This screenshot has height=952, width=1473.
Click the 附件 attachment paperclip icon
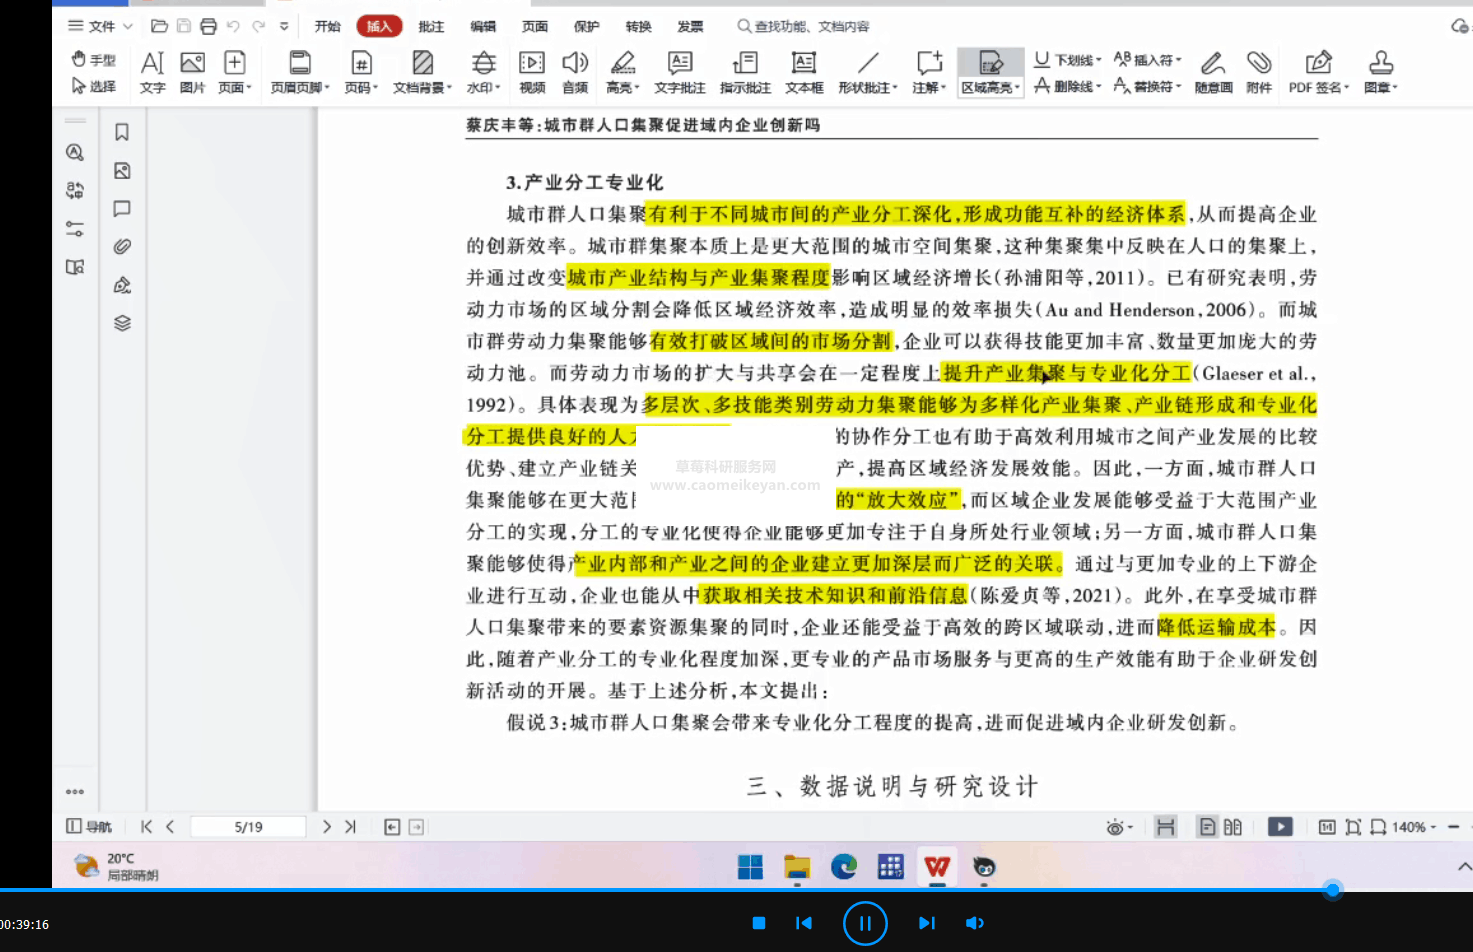click(1259, 73)
